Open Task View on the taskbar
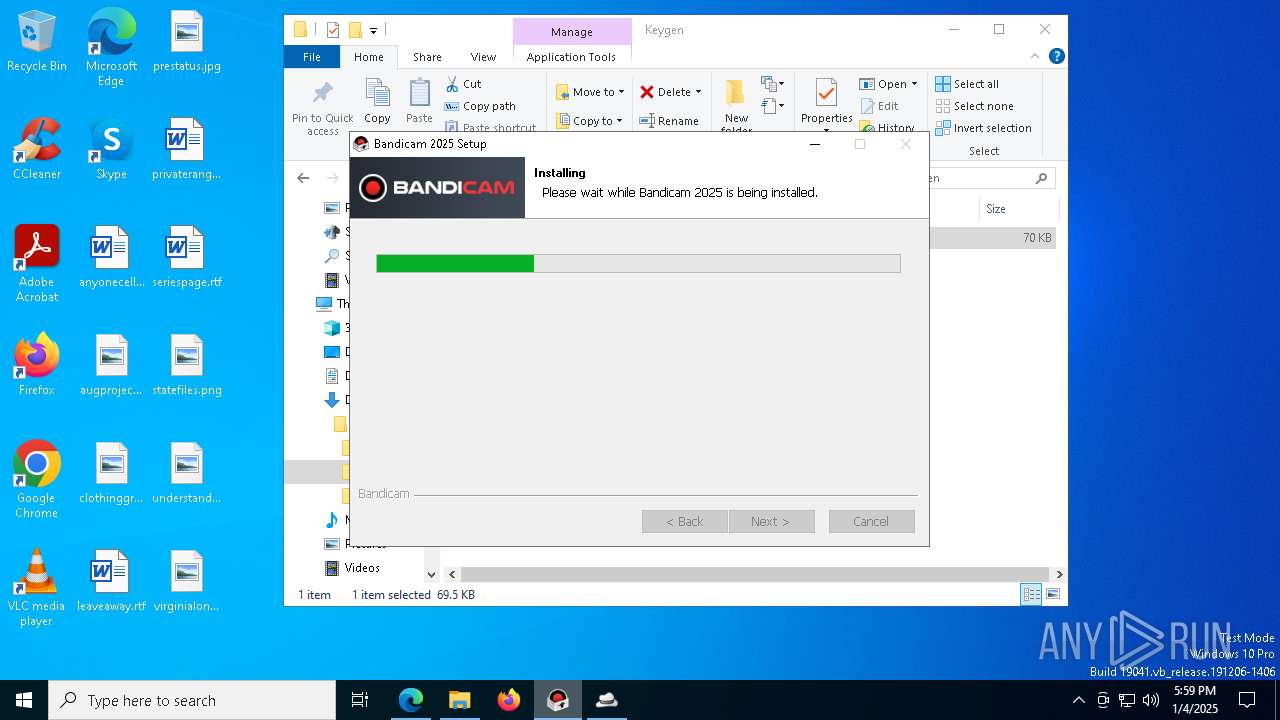Image resolution: width=1280 pixels, height=720 pixels. point(360,700)
